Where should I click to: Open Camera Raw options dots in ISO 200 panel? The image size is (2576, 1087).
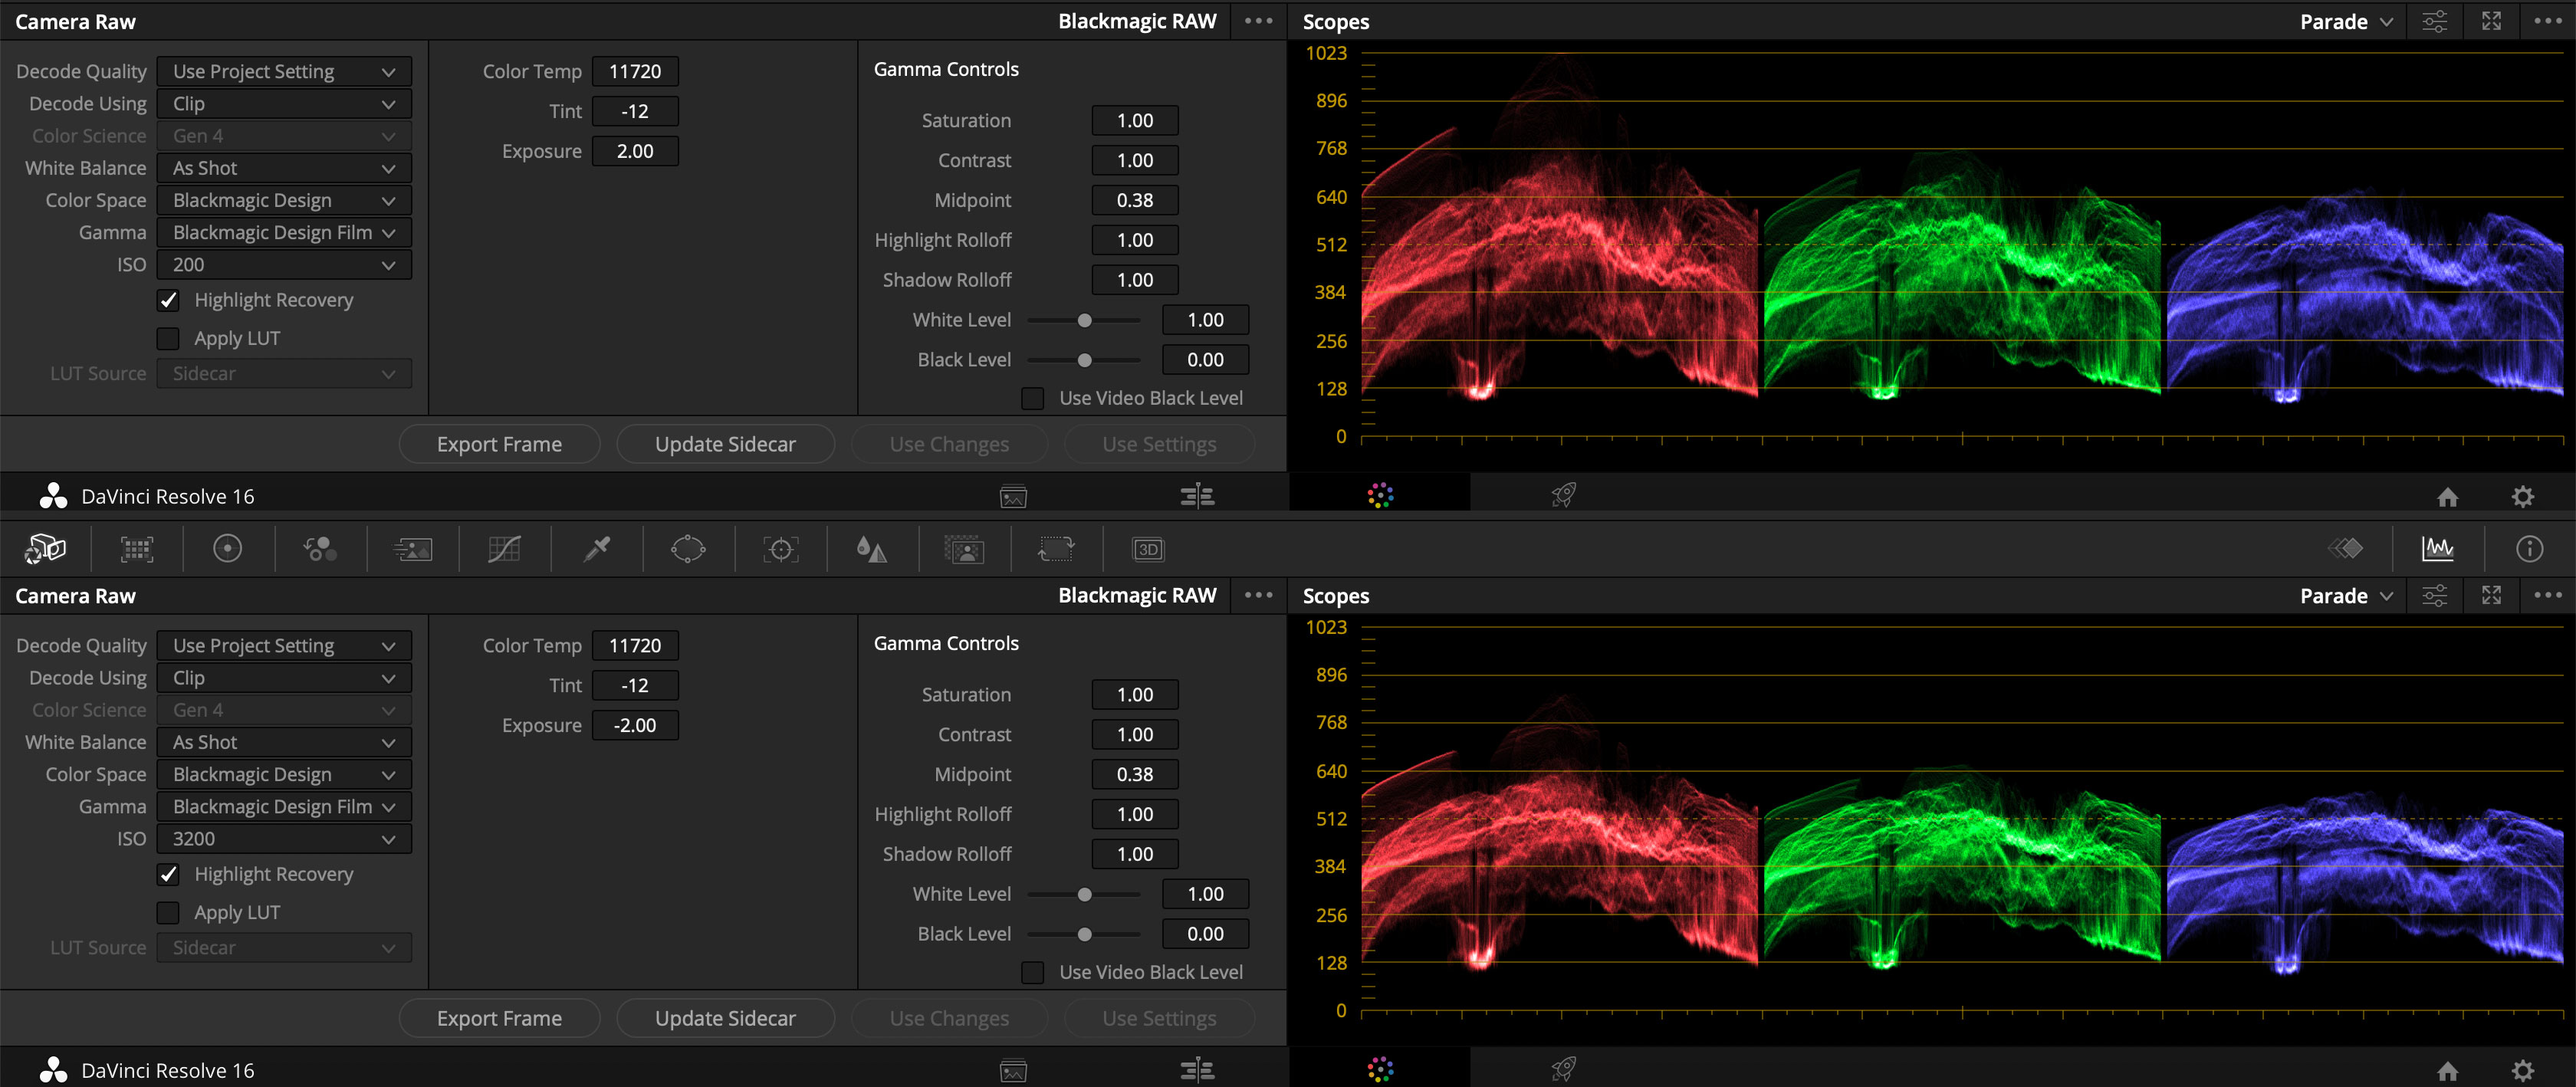[x=1259, y=21]
